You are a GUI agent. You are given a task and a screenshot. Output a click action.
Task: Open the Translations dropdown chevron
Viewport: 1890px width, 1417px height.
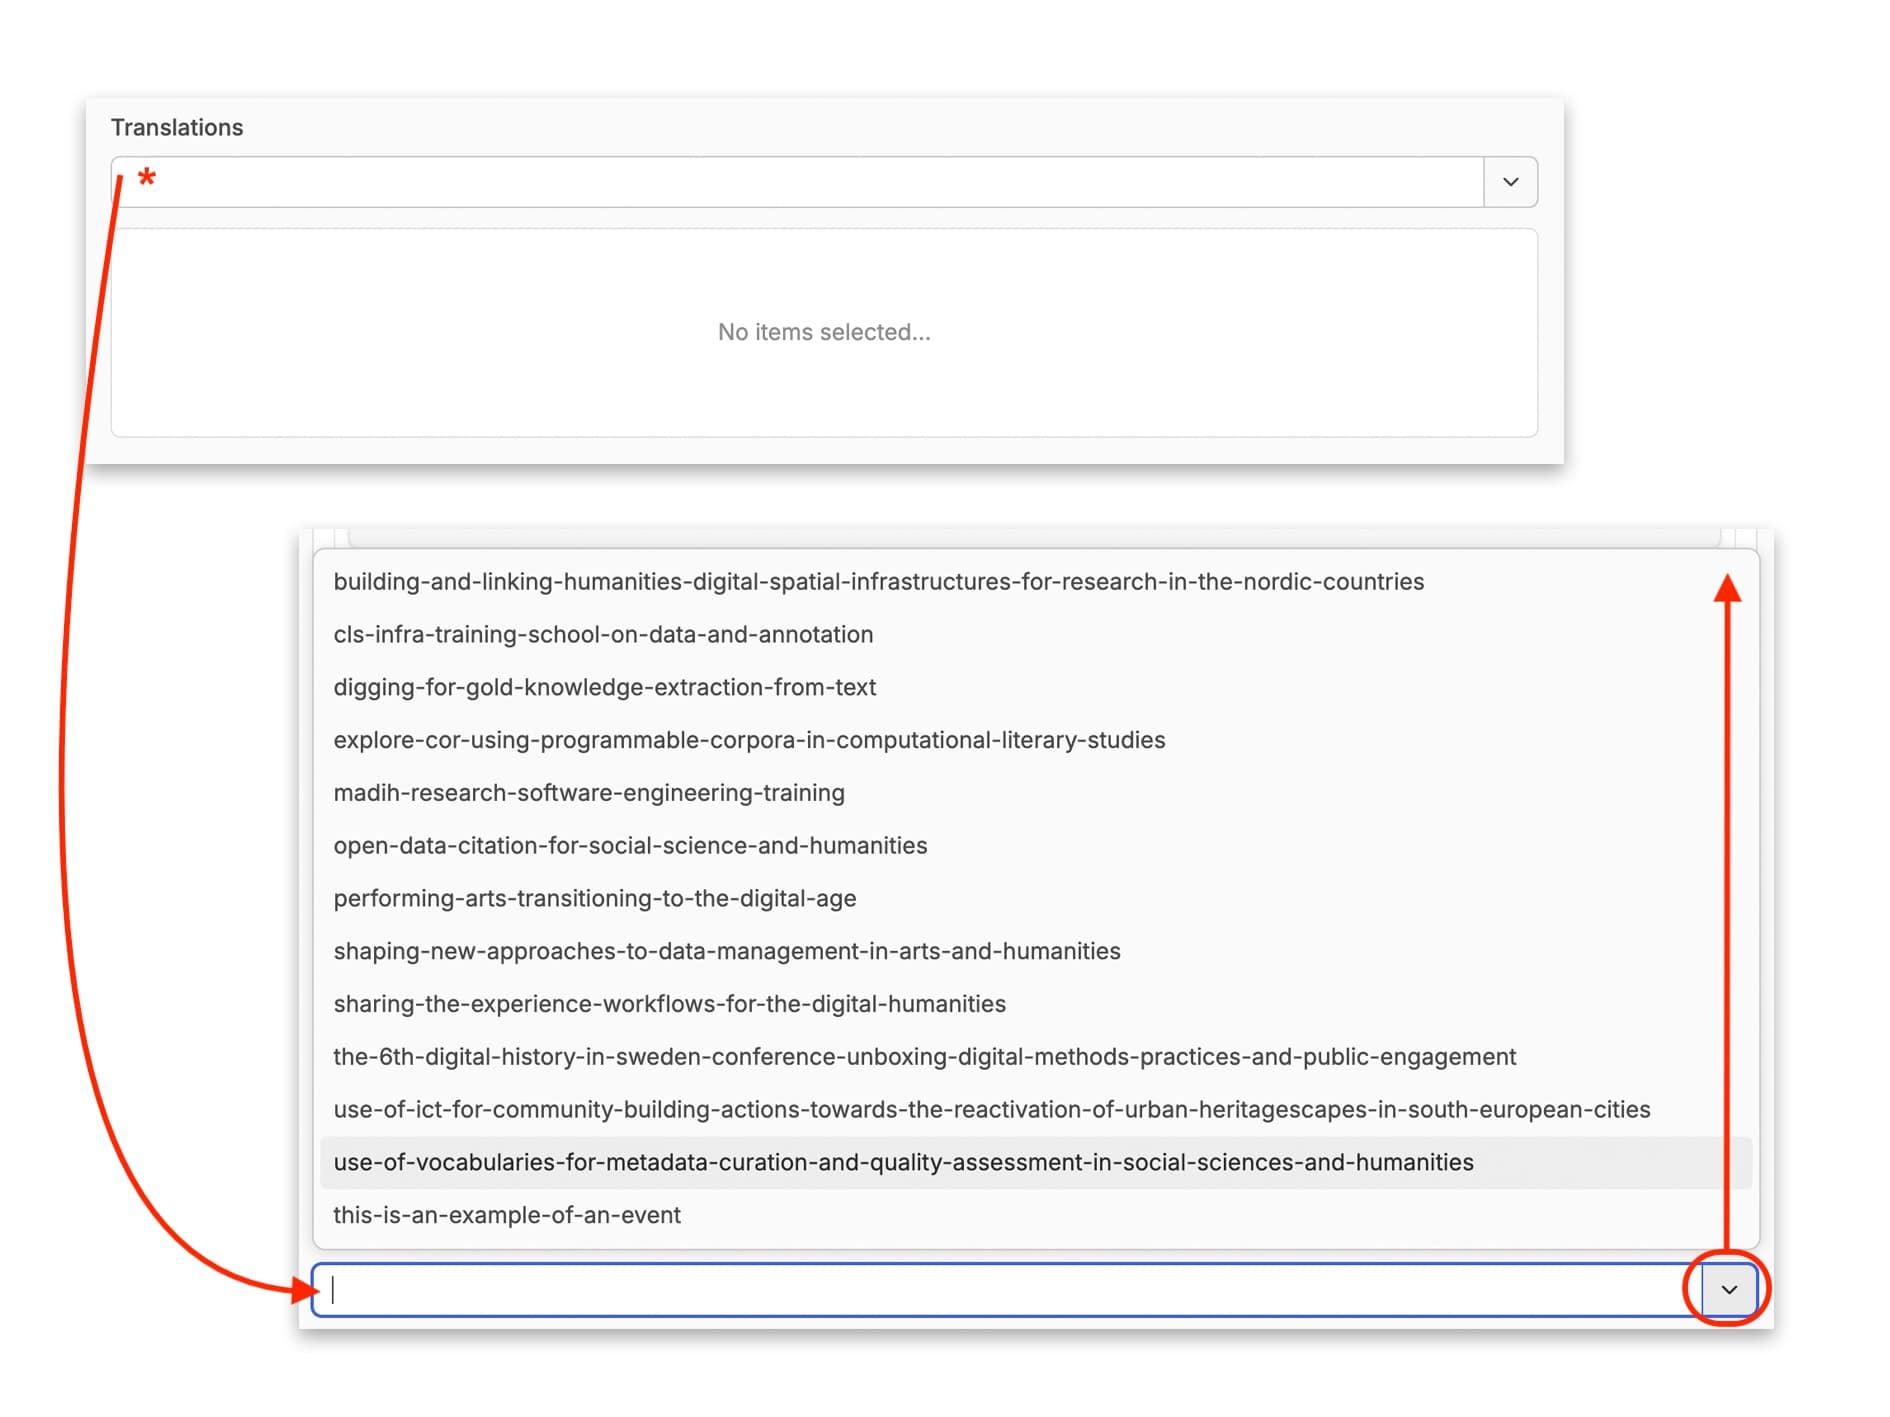pos(1510,182)
